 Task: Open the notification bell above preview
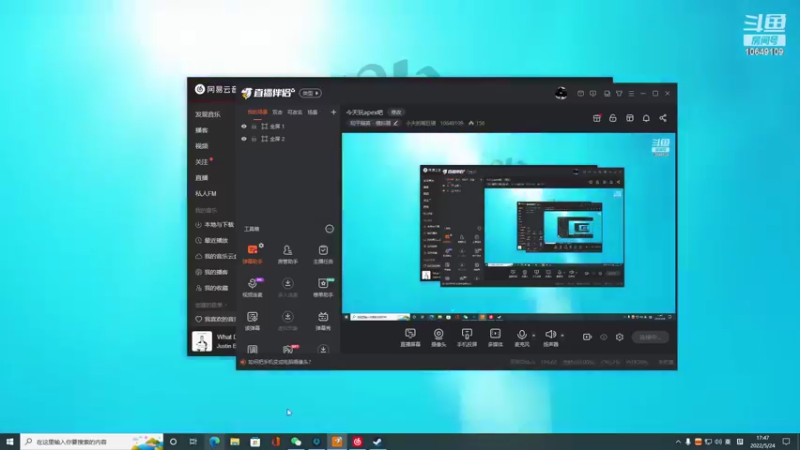(646, 118)
